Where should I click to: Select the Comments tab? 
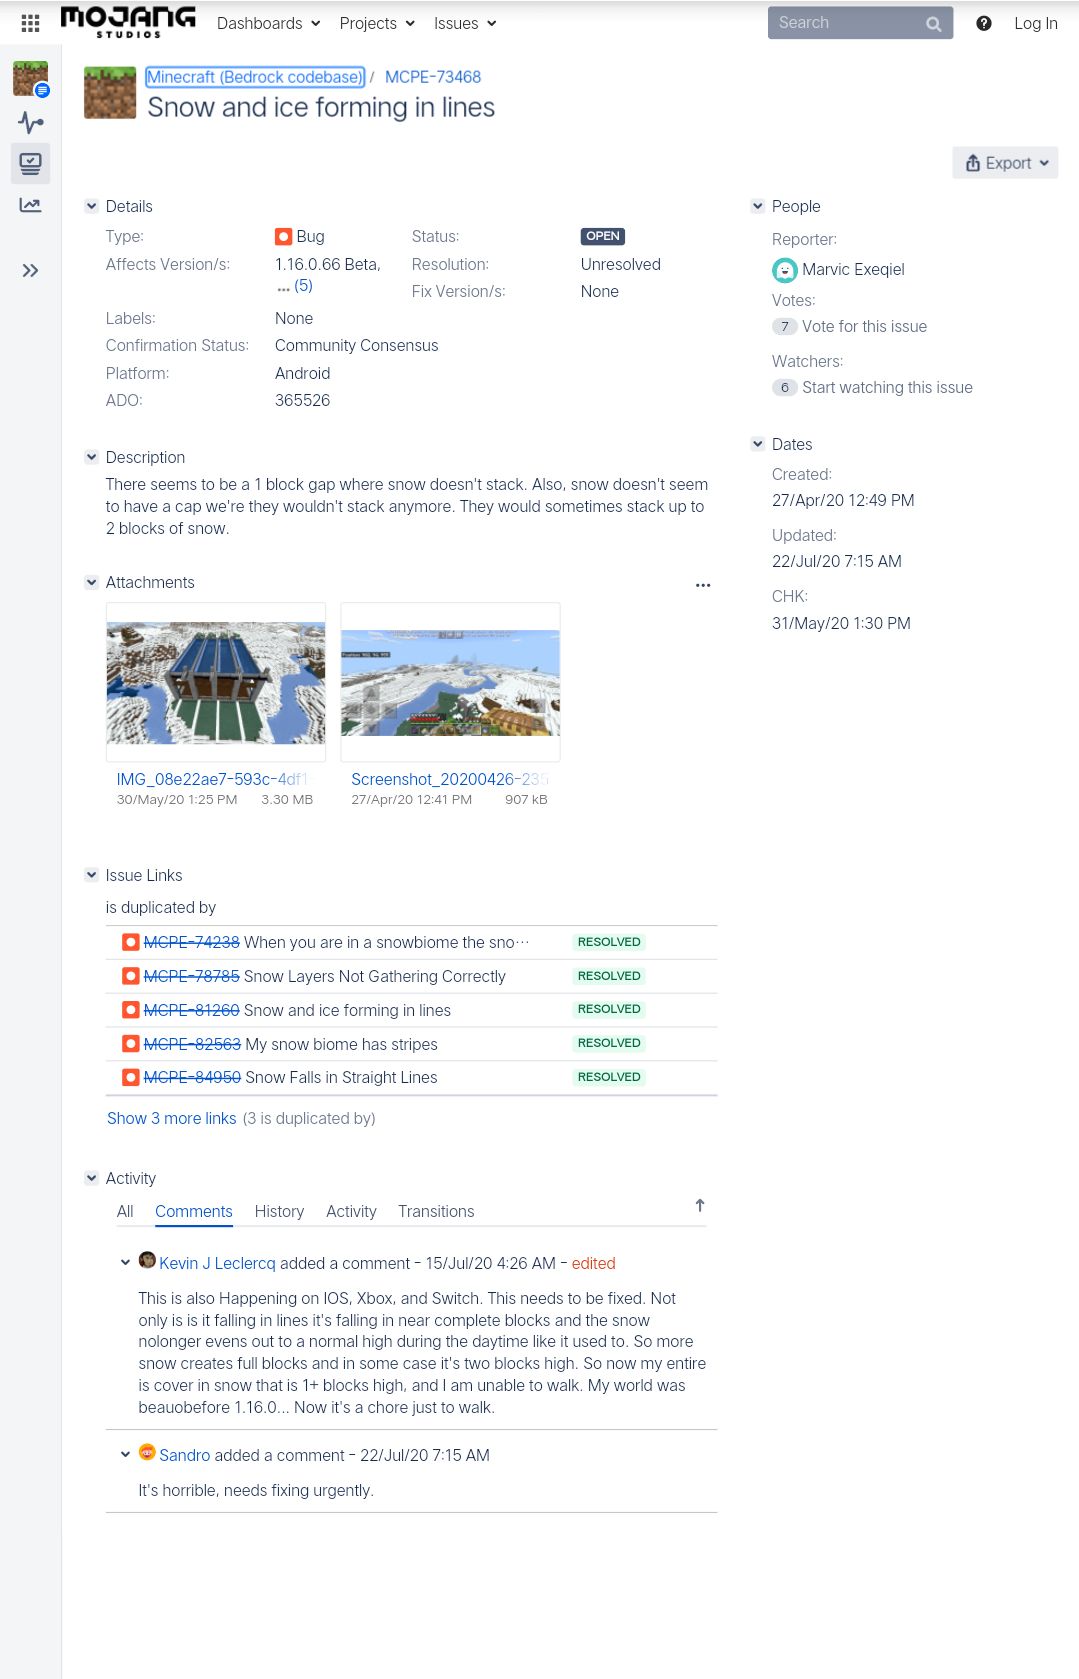point(194,1211)
